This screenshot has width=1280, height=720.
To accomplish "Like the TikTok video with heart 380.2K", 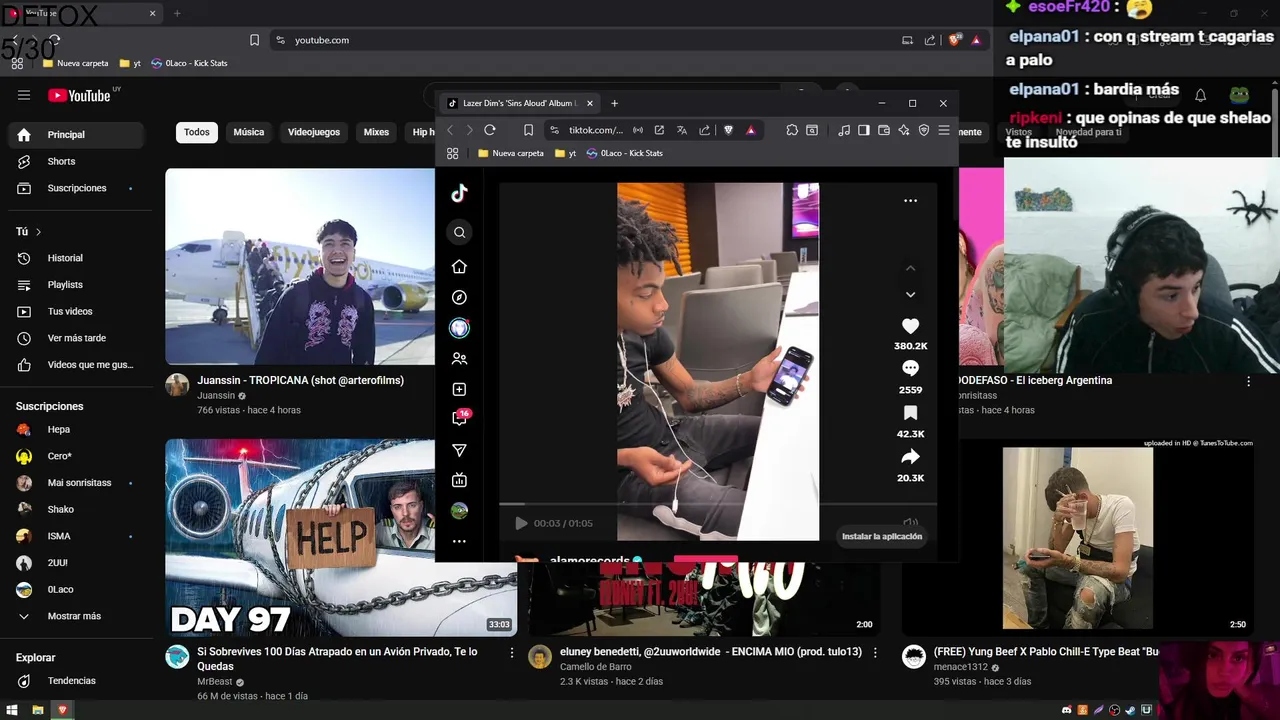I will coord(910,326).
